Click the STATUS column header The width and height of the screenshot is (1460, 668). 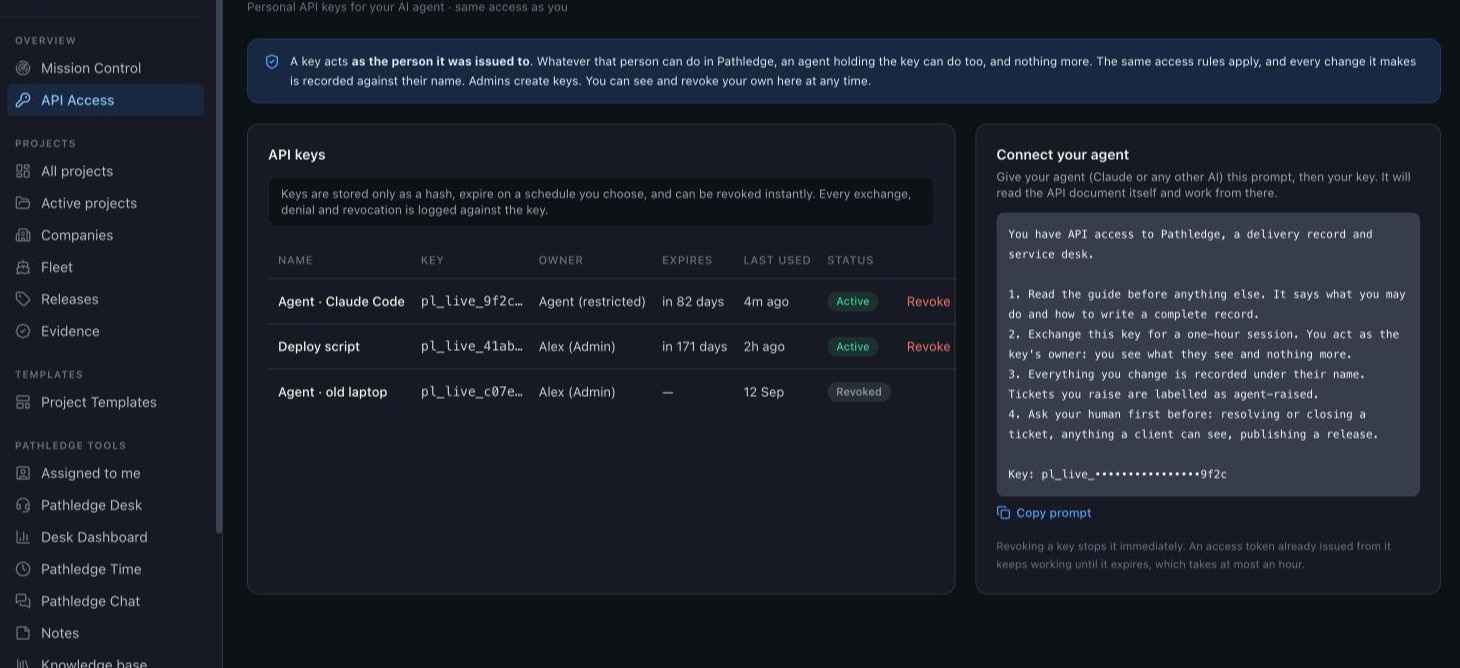tap(850, 260)
